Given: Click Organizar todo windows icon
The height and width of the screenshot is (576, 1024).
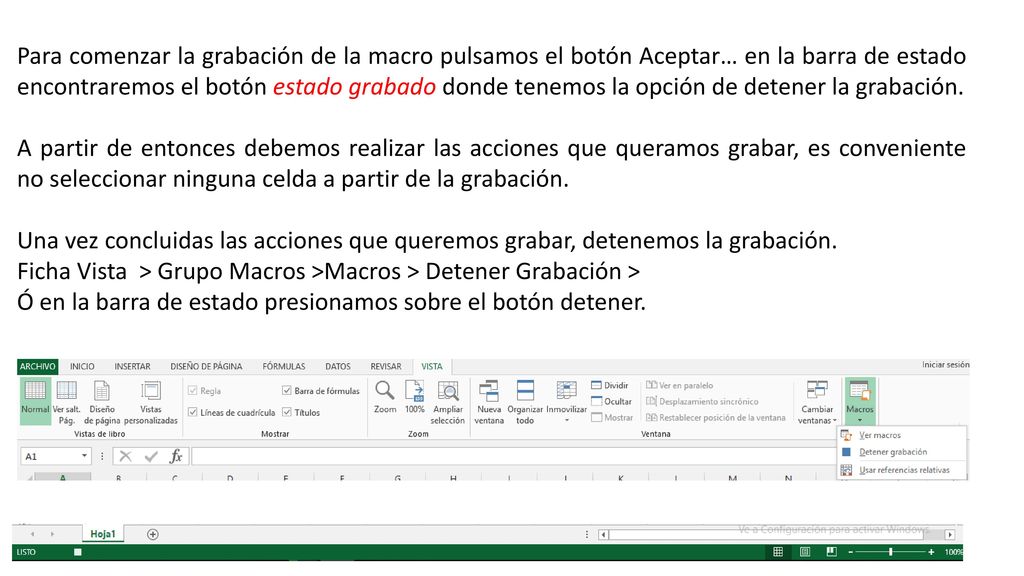Looking at the screenshot, I should pos(525,401).
